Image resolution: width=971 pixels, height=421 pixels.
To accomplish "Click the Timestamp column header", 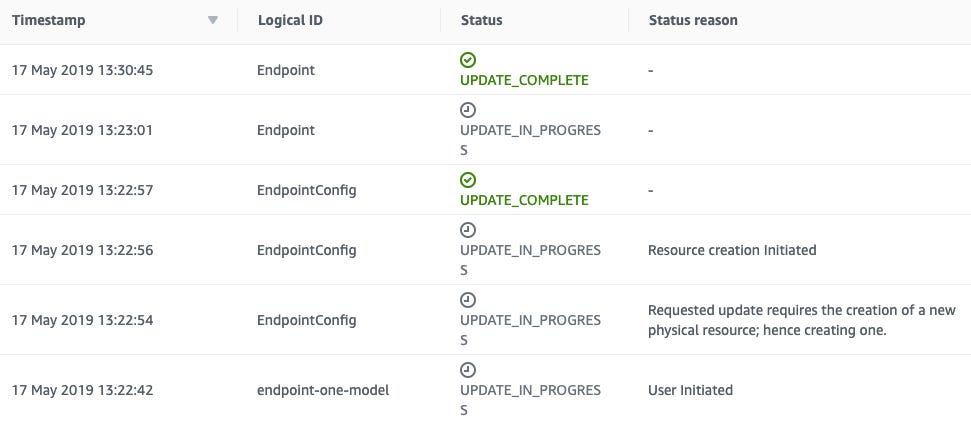I will point(49,20).
